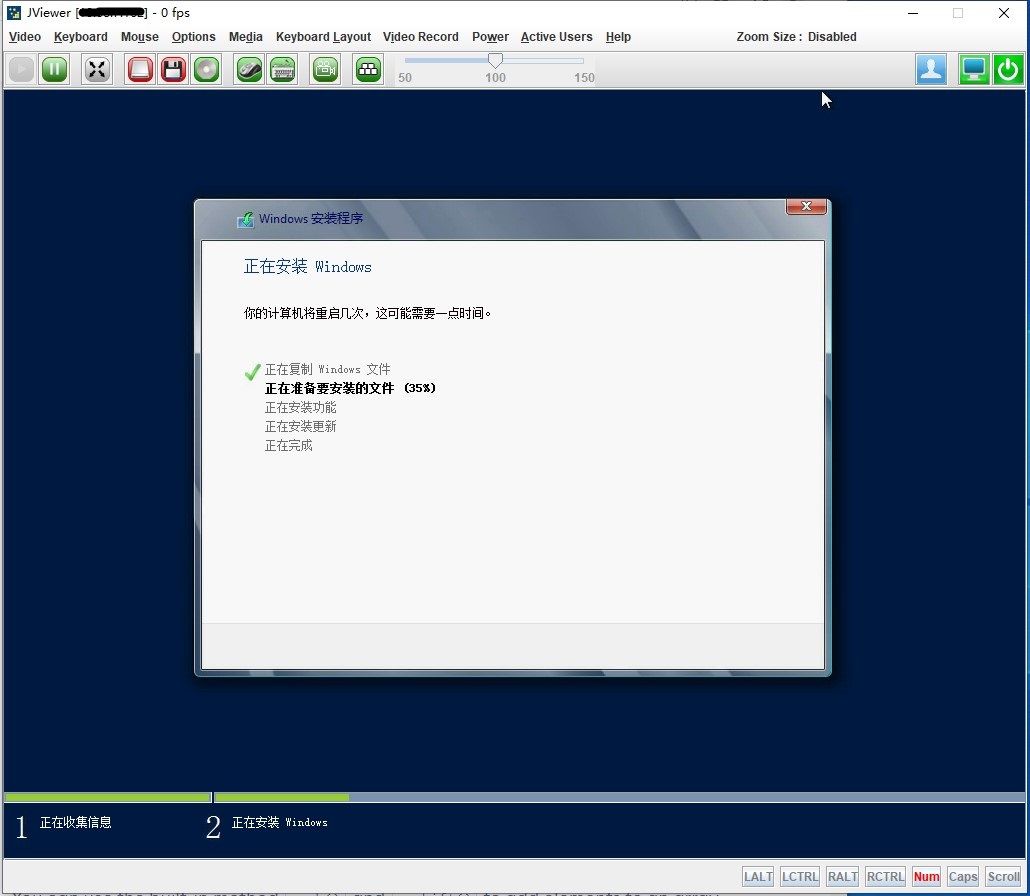Click the 正在安装更新 step
This screenshot has height=896, width=1030.
tap(300, 426)
